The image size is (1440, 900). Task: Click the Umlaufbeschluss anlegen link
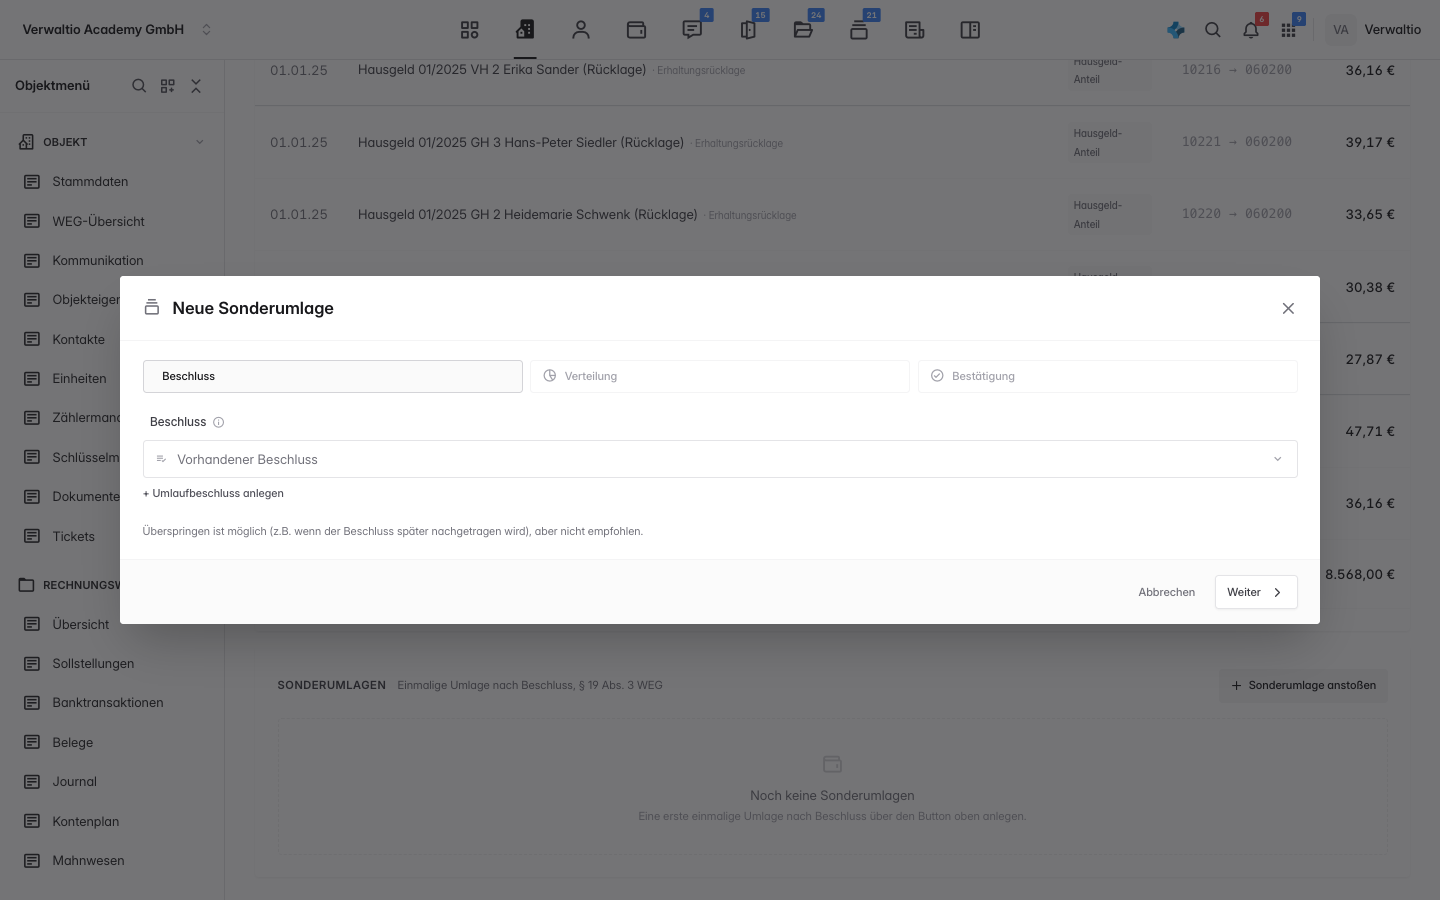(213, 493)
